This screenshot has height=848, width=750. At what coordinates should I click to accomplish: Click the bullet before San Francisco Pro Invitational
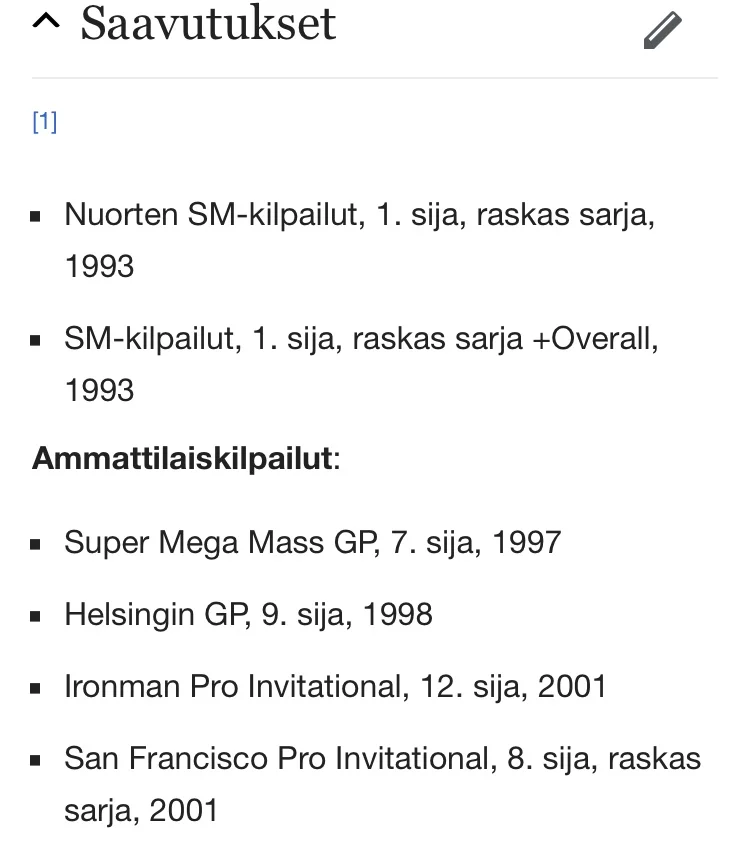[x=37, y=761]
